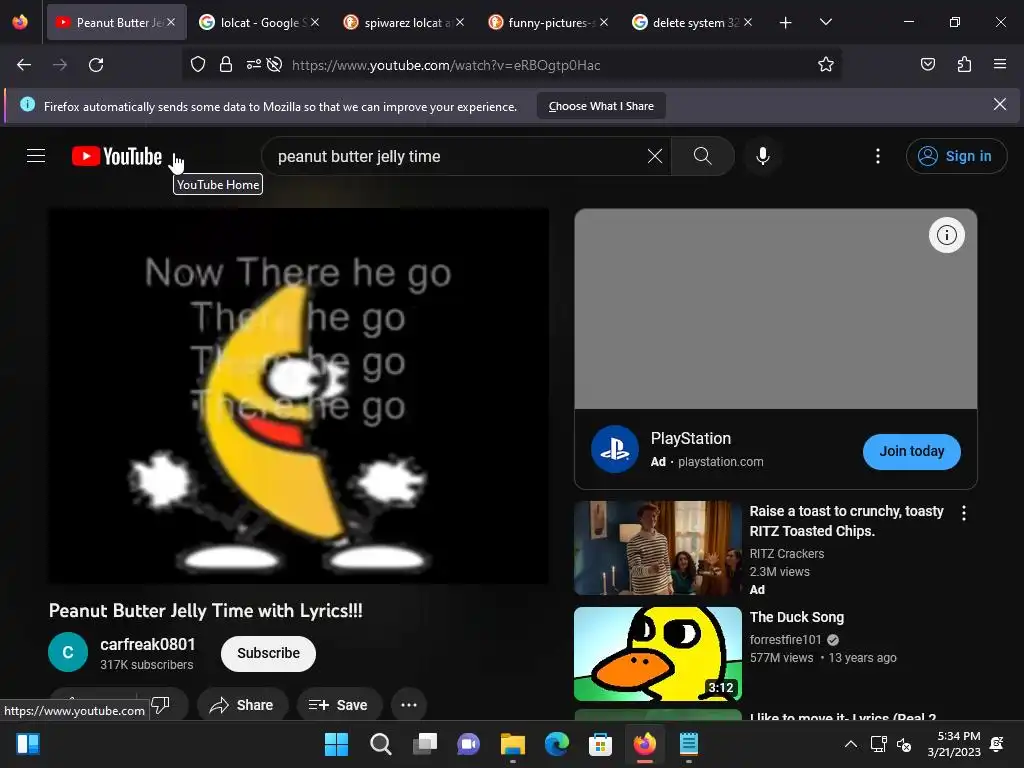1024x768 pixels.
Task: Click the autoplay blocked icon in address bar
Action: (275, 64)
